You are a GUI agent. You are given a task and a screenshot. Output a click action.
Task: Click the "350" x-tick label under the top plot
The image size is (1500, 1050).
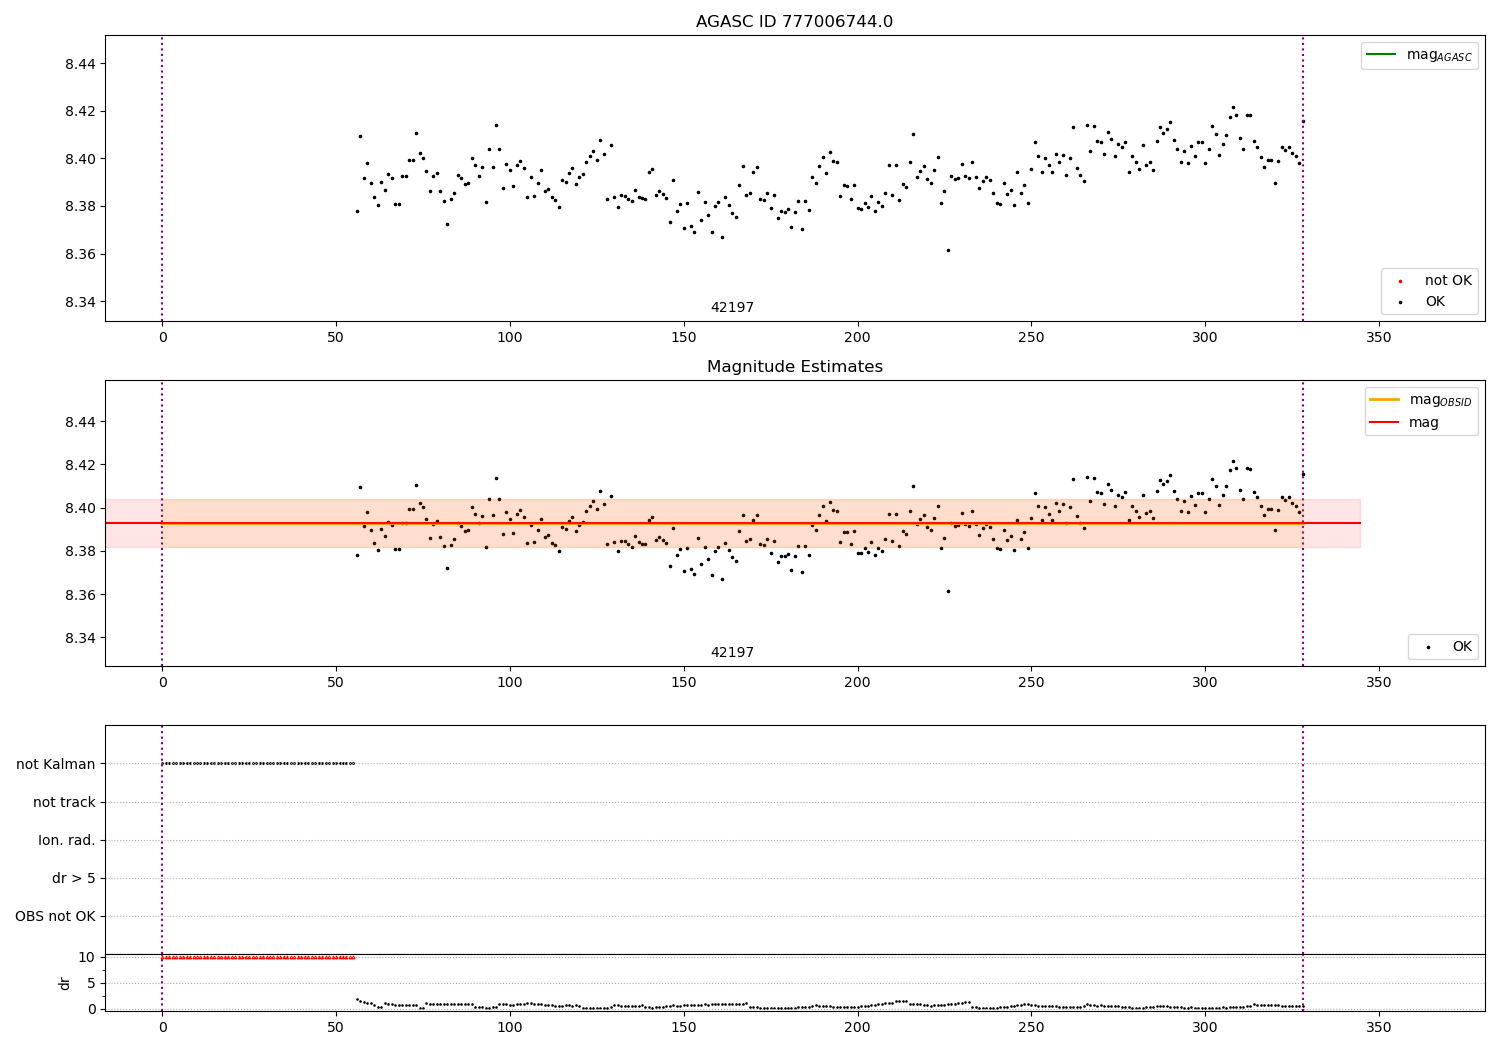(1379, 338)
